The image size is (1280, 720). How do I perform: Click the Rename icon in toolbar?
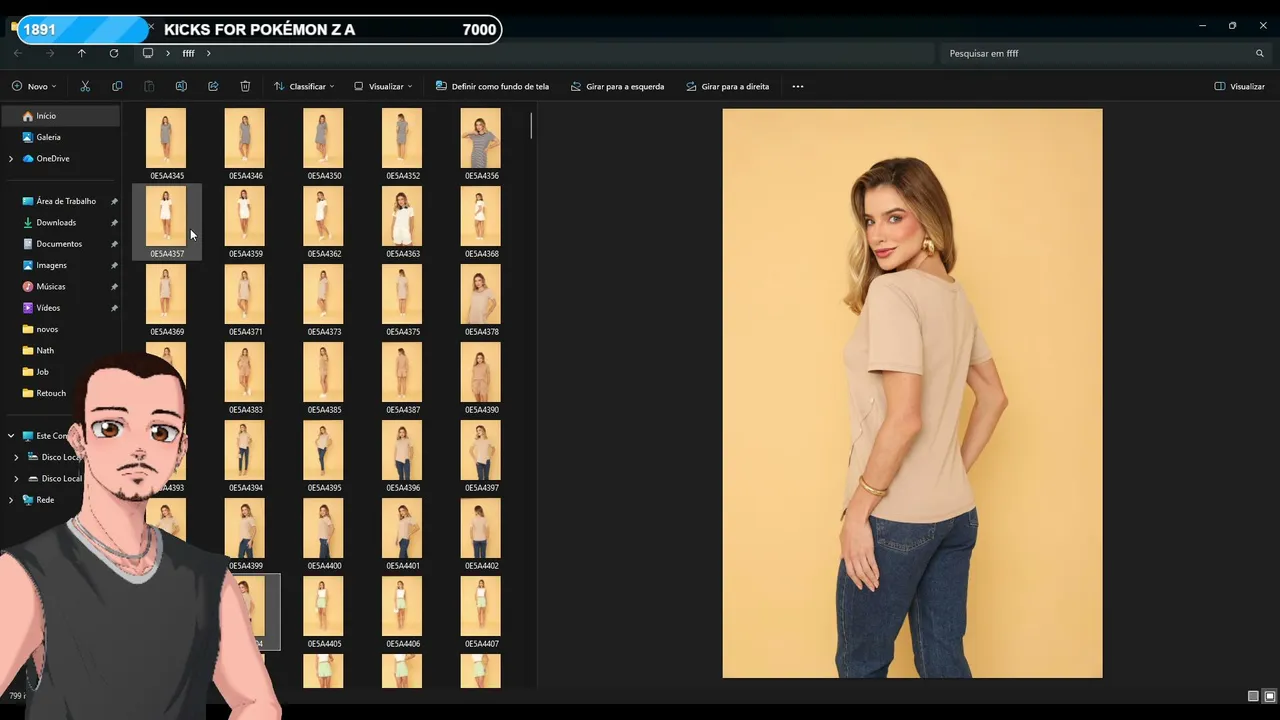181,87
